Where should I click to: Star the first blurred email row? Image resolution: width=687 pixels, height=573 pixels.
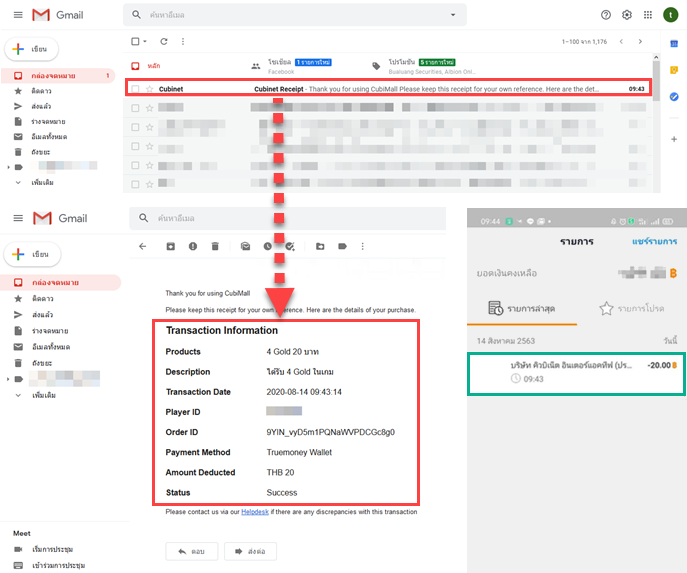point(149,108)
